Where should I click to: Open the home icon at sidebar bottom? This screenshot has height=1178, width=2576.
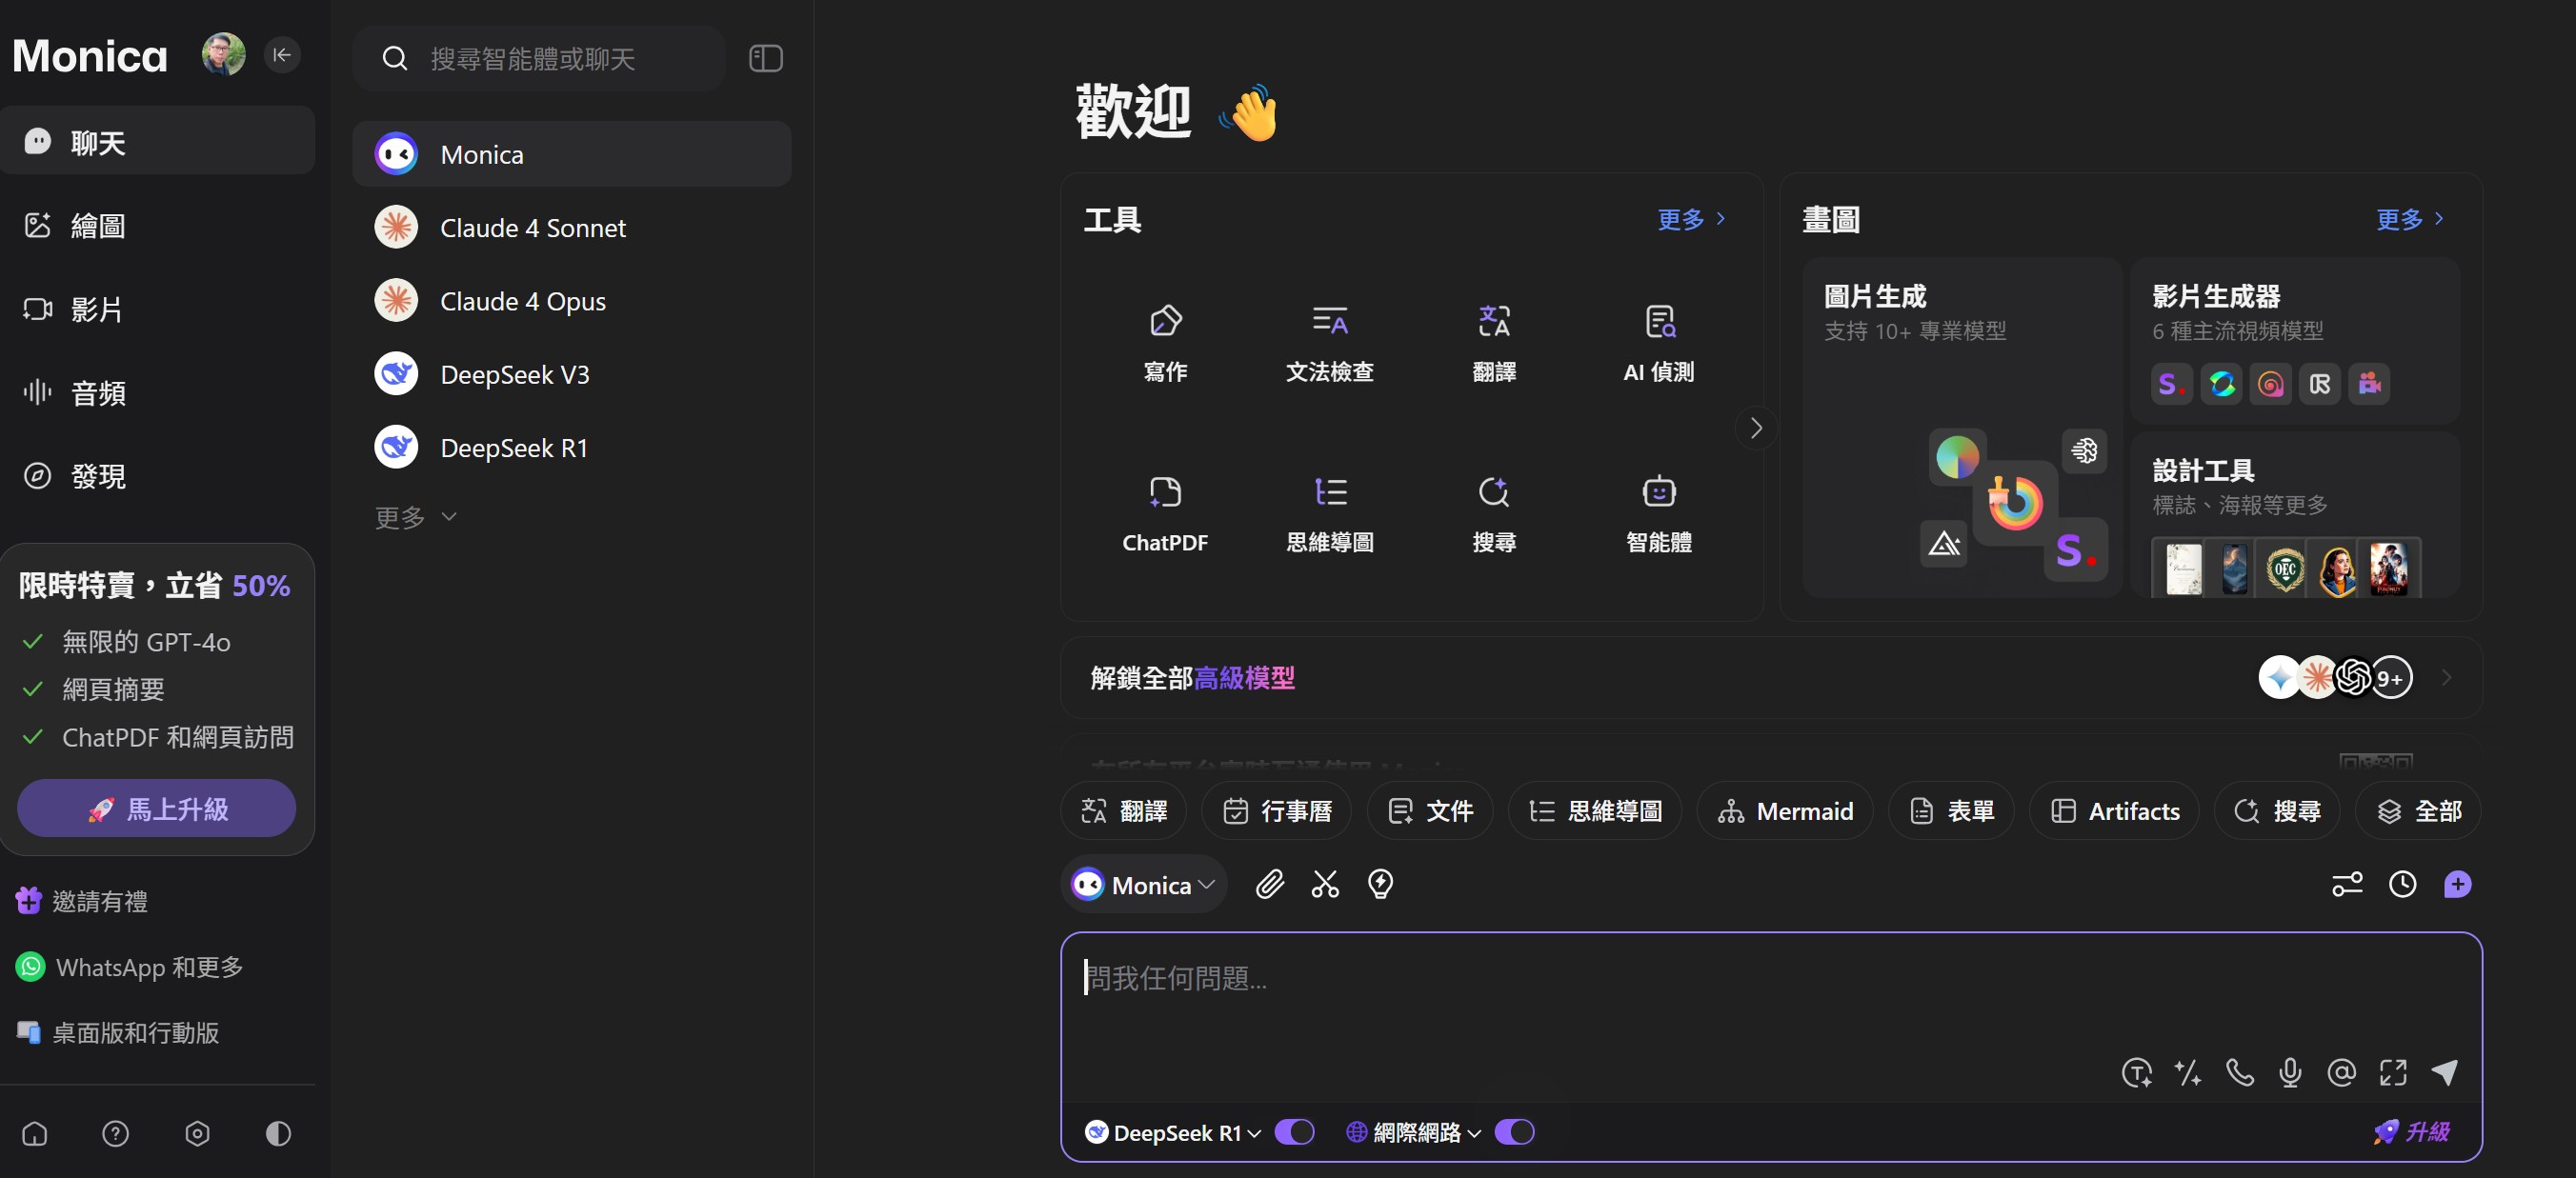tap(35, 1133)
